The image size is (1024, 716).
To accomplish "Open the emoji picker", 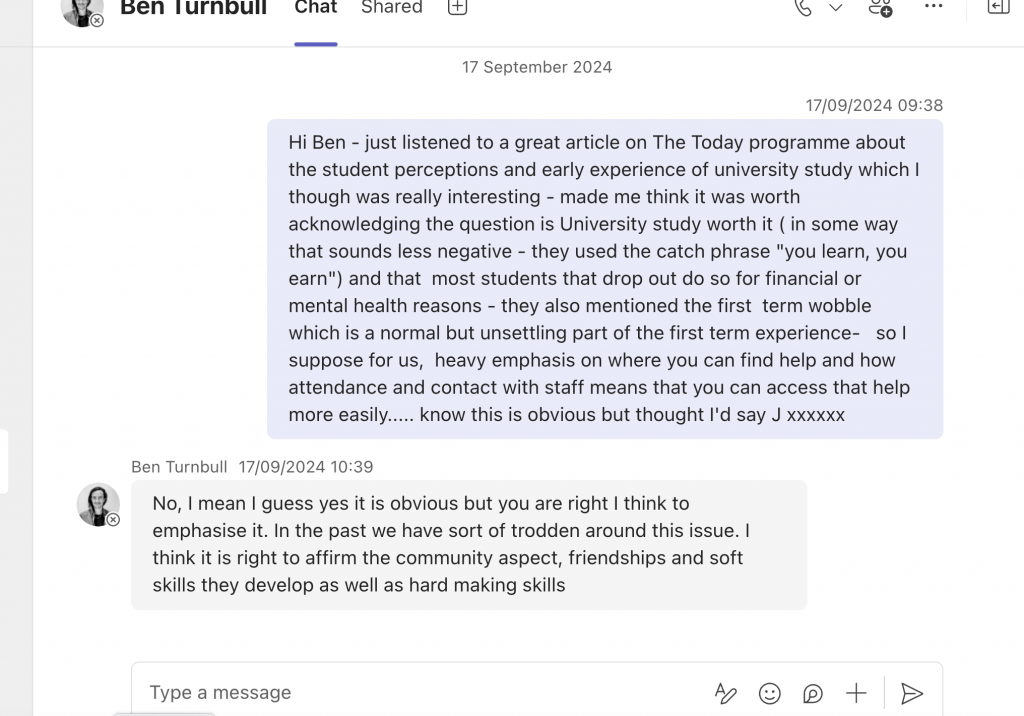I will pyautogui.click(x=769, y=693).
